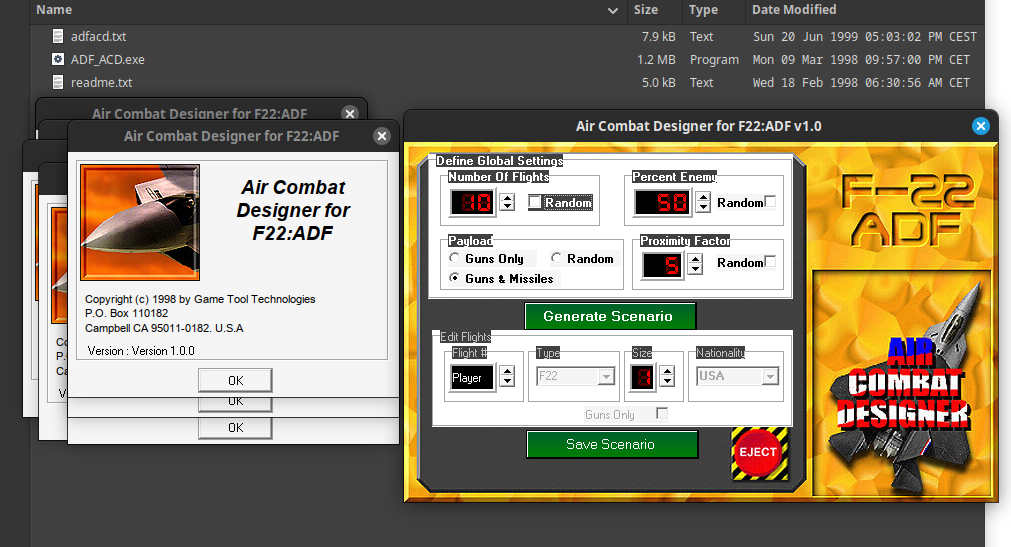Decrease Number Of Flights with down arrow
The height and width of the screenshot is (547, 1011).
507,206
